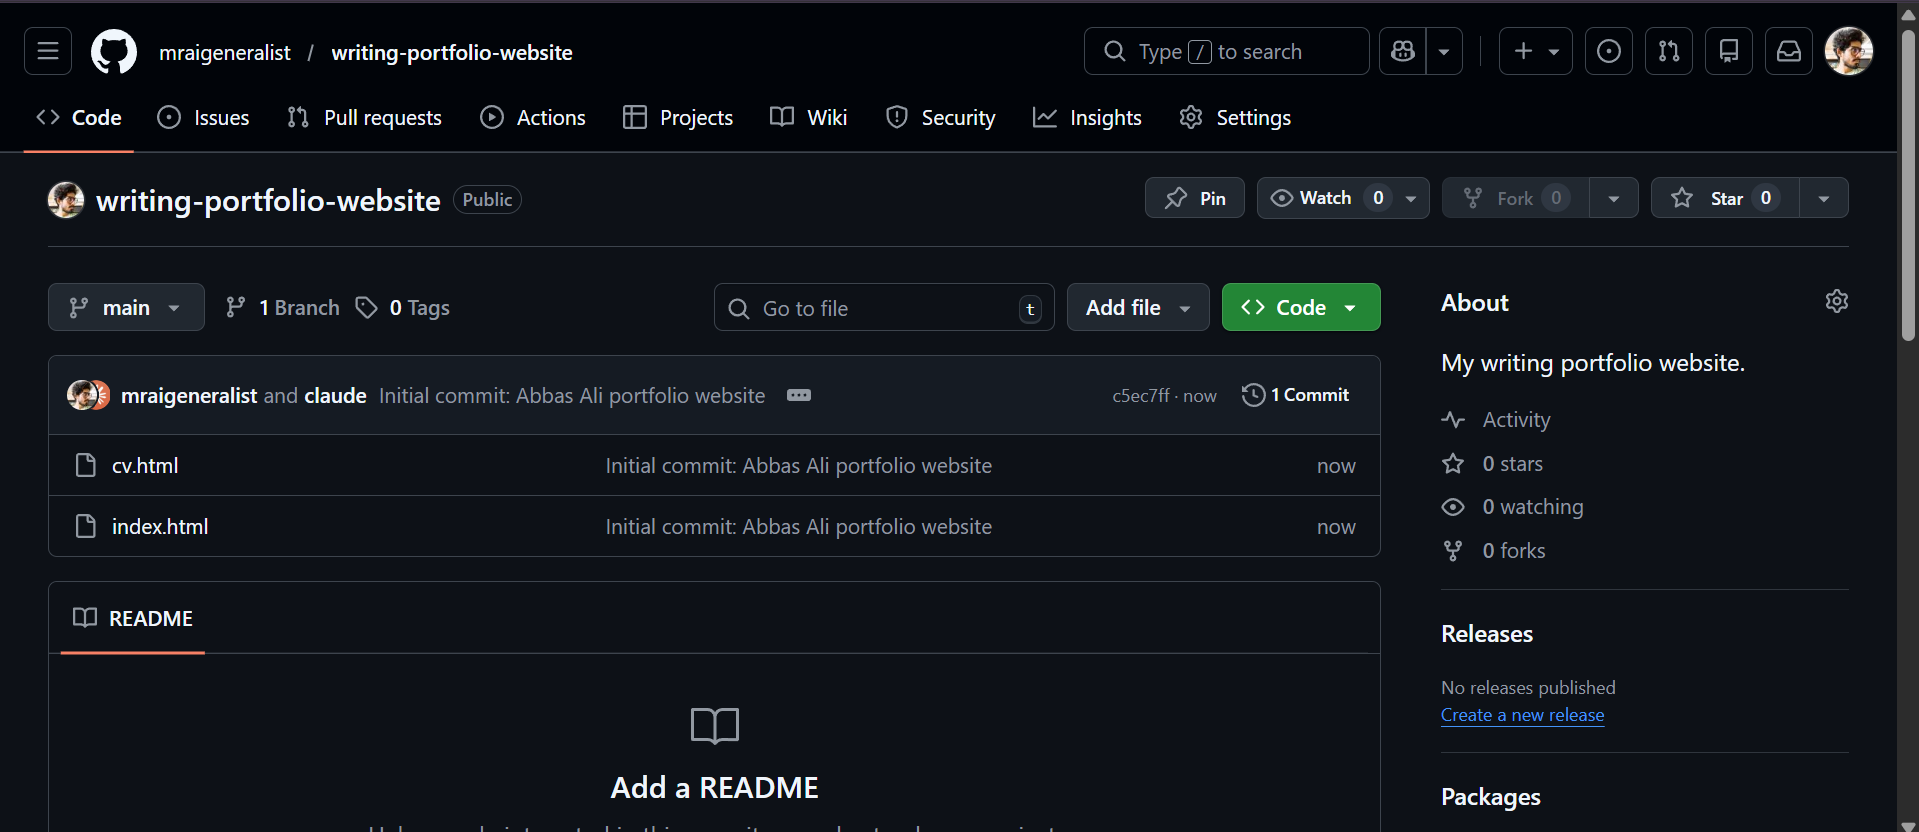View the Insights tab
This screenshot has width=1919, height=832.
tap(1087, 117)
